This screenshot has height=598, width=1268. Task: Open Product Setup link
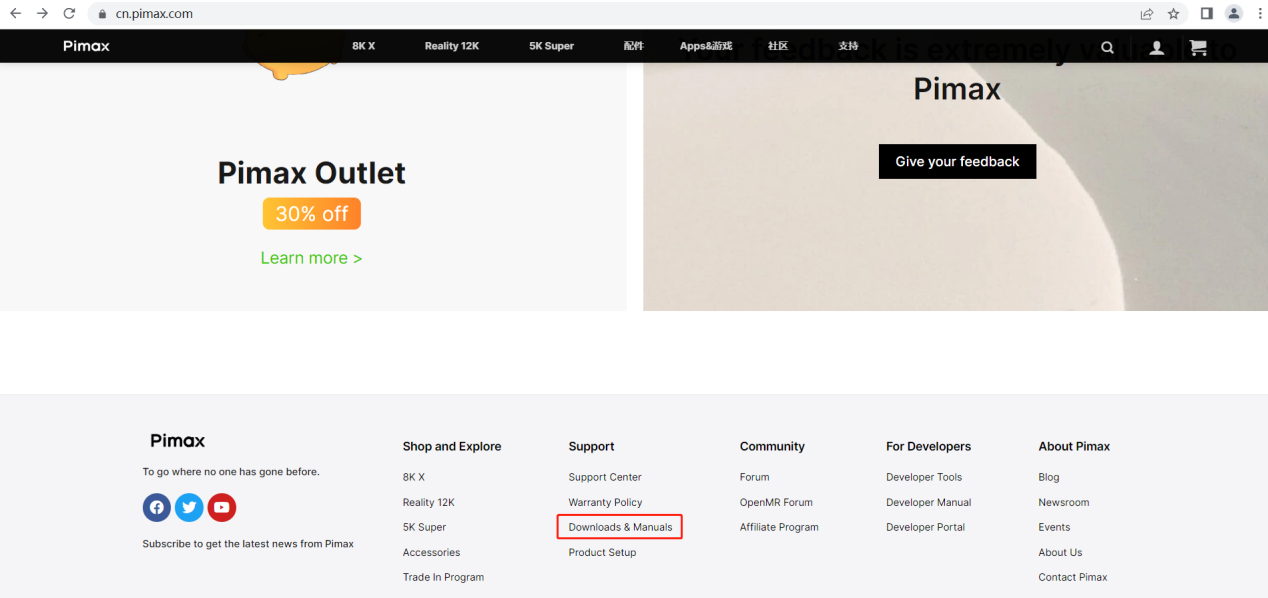click(x=603, y=552)
